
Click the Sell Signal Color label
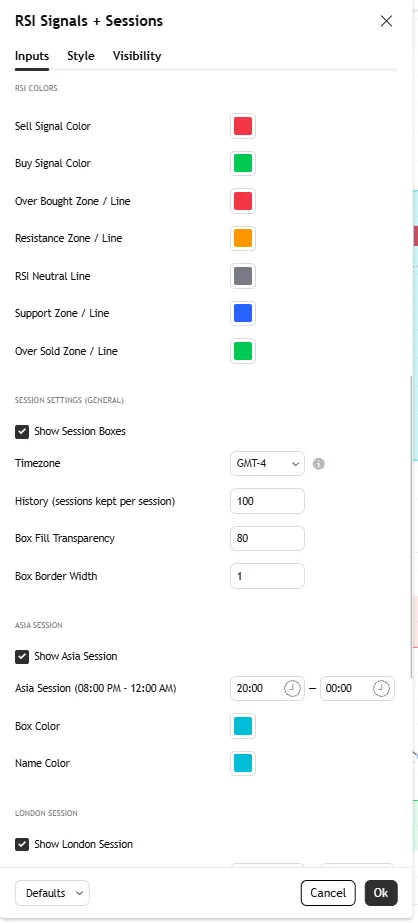tap(53, 127)
